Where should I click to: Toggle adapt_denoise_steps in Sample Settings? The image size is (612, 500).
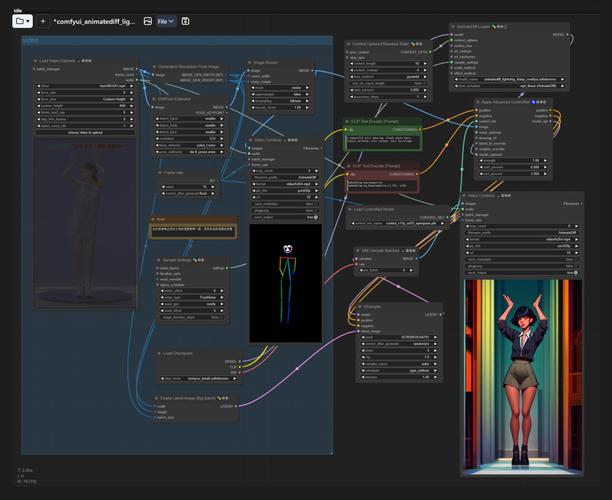click(x=192, y=317)
